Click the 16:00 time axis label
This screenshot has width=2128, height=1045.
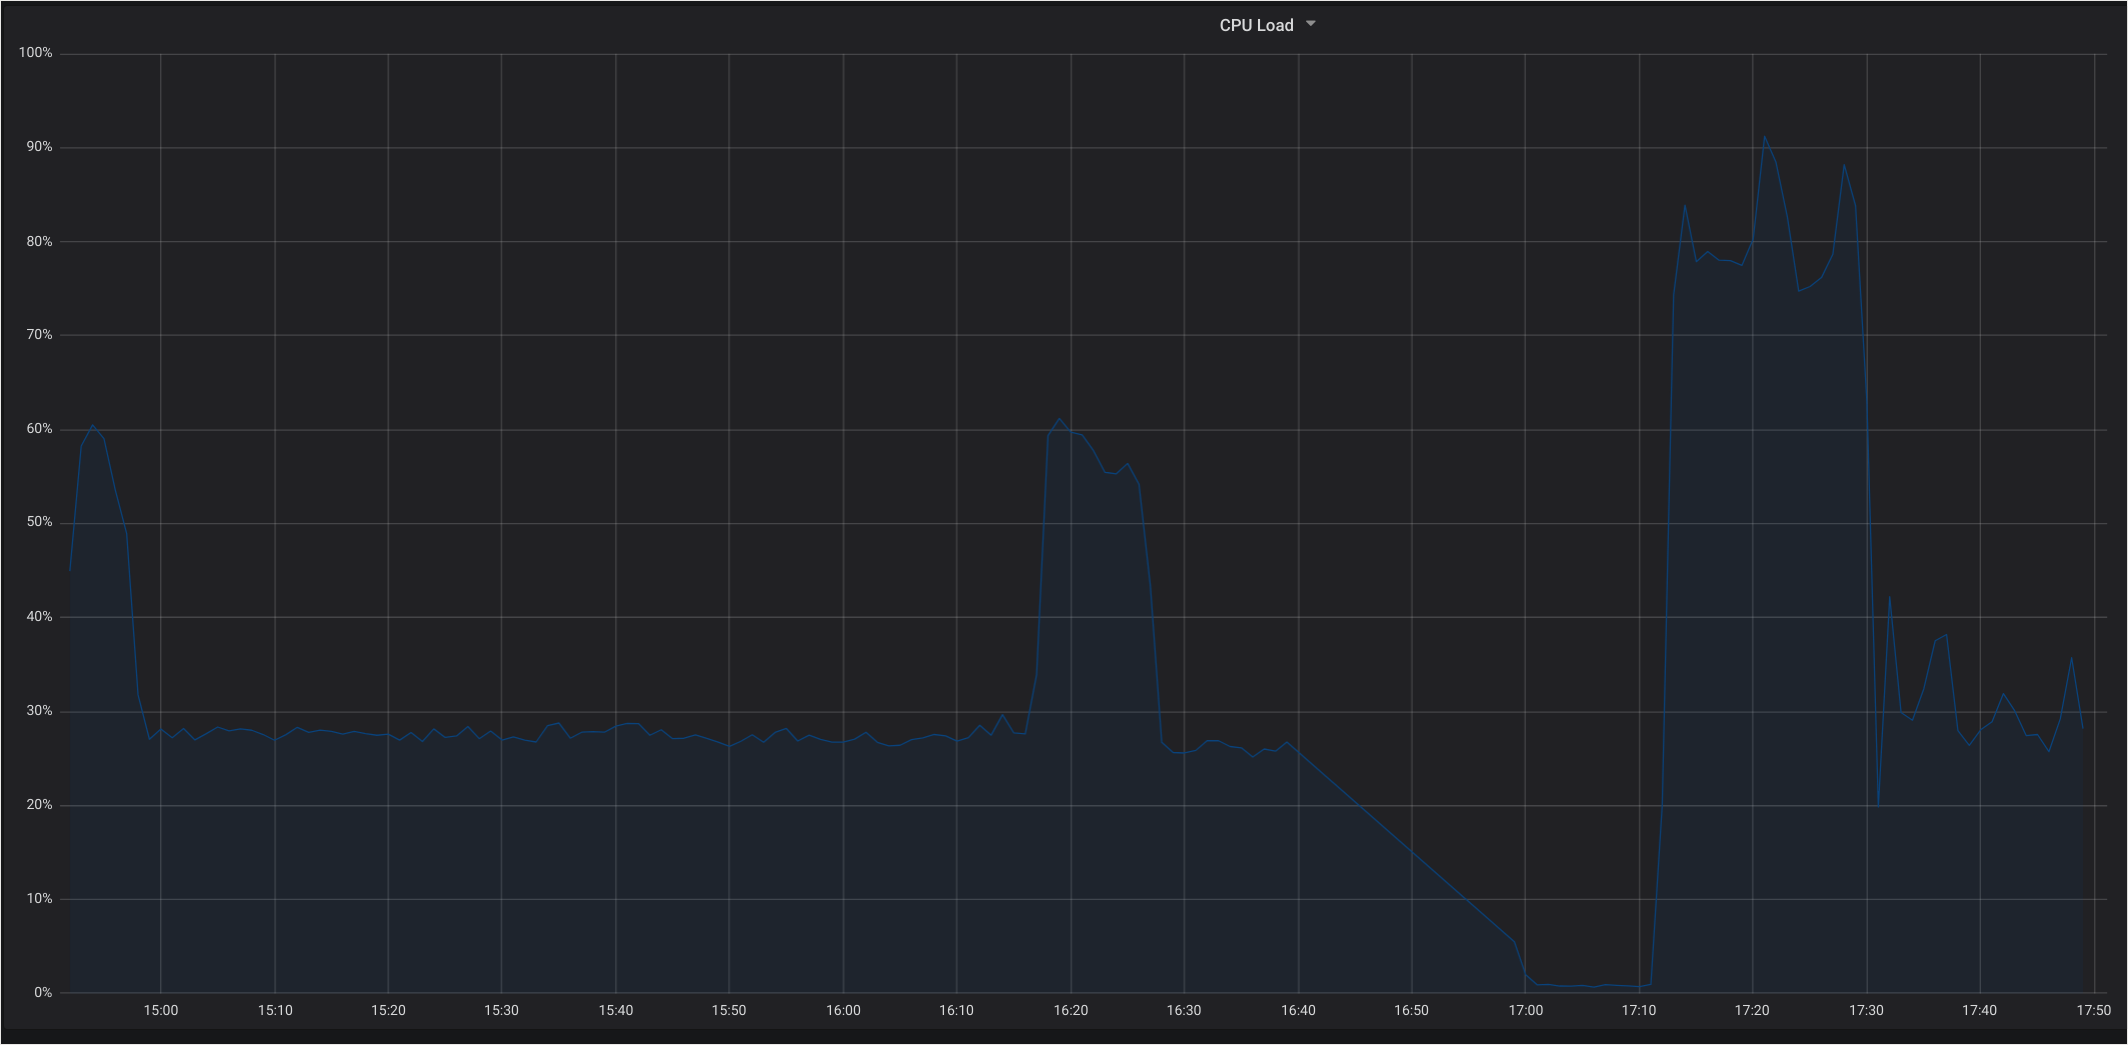843,1010
